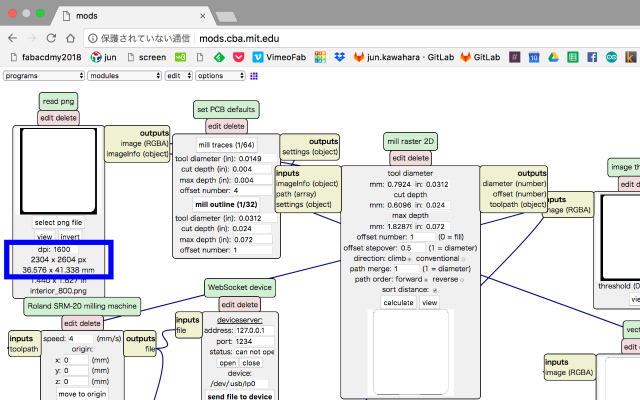
Task: Click the port field showing 1234
Action: coord(254,341)
